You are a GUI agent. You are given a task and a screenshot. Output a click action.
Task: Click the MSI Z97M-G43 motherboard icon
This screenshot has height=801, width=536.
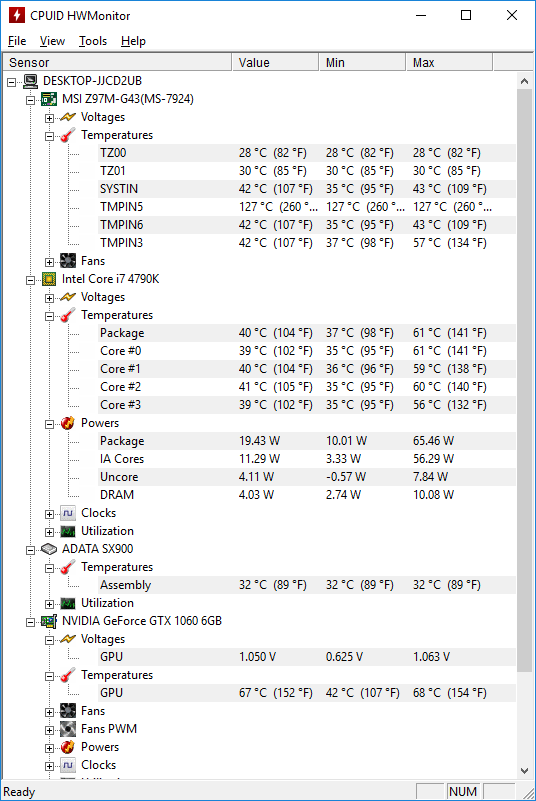(x=49, y=99)
